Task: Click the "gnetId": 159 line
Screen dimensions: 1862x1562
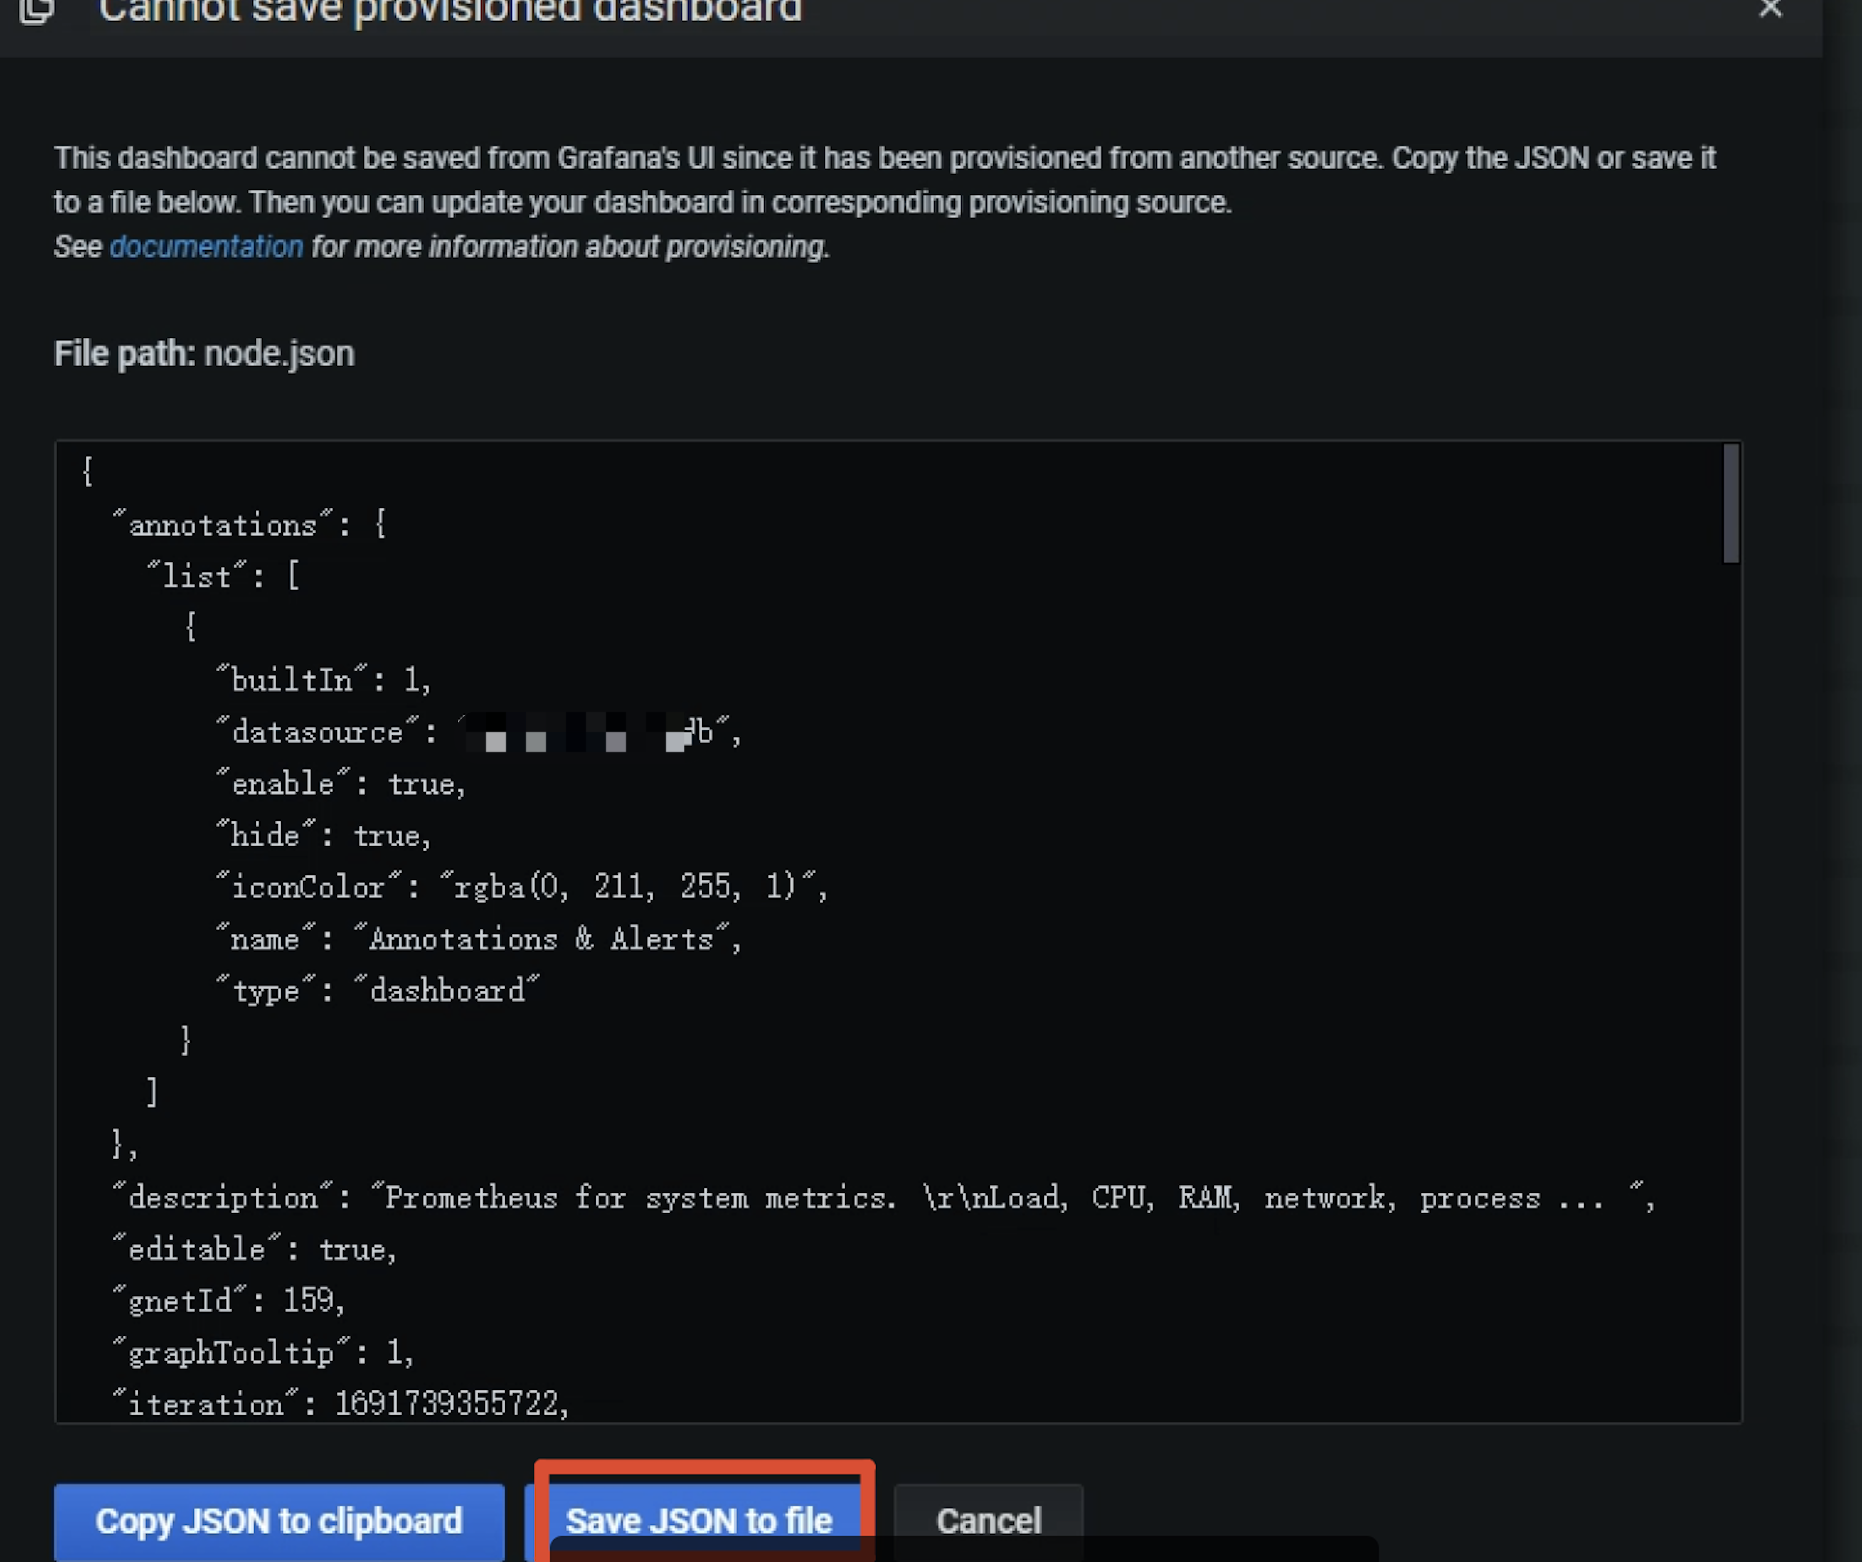Action: coord(229,1300)
